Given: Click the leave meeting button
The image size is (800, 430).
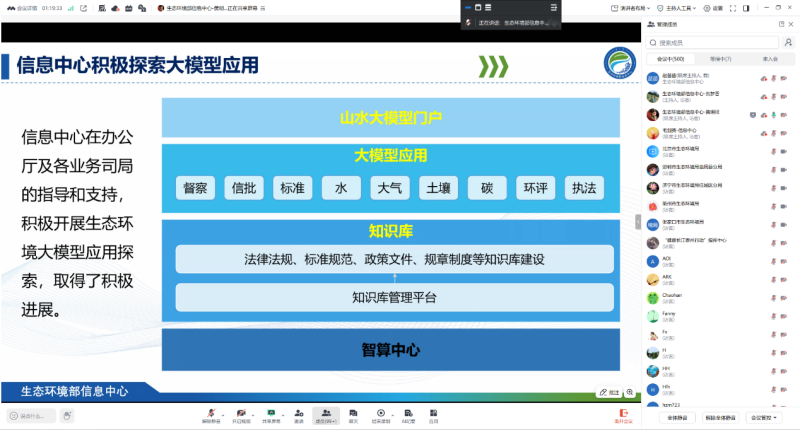Looking at the screenshot, I should click(x=625, y=415).
